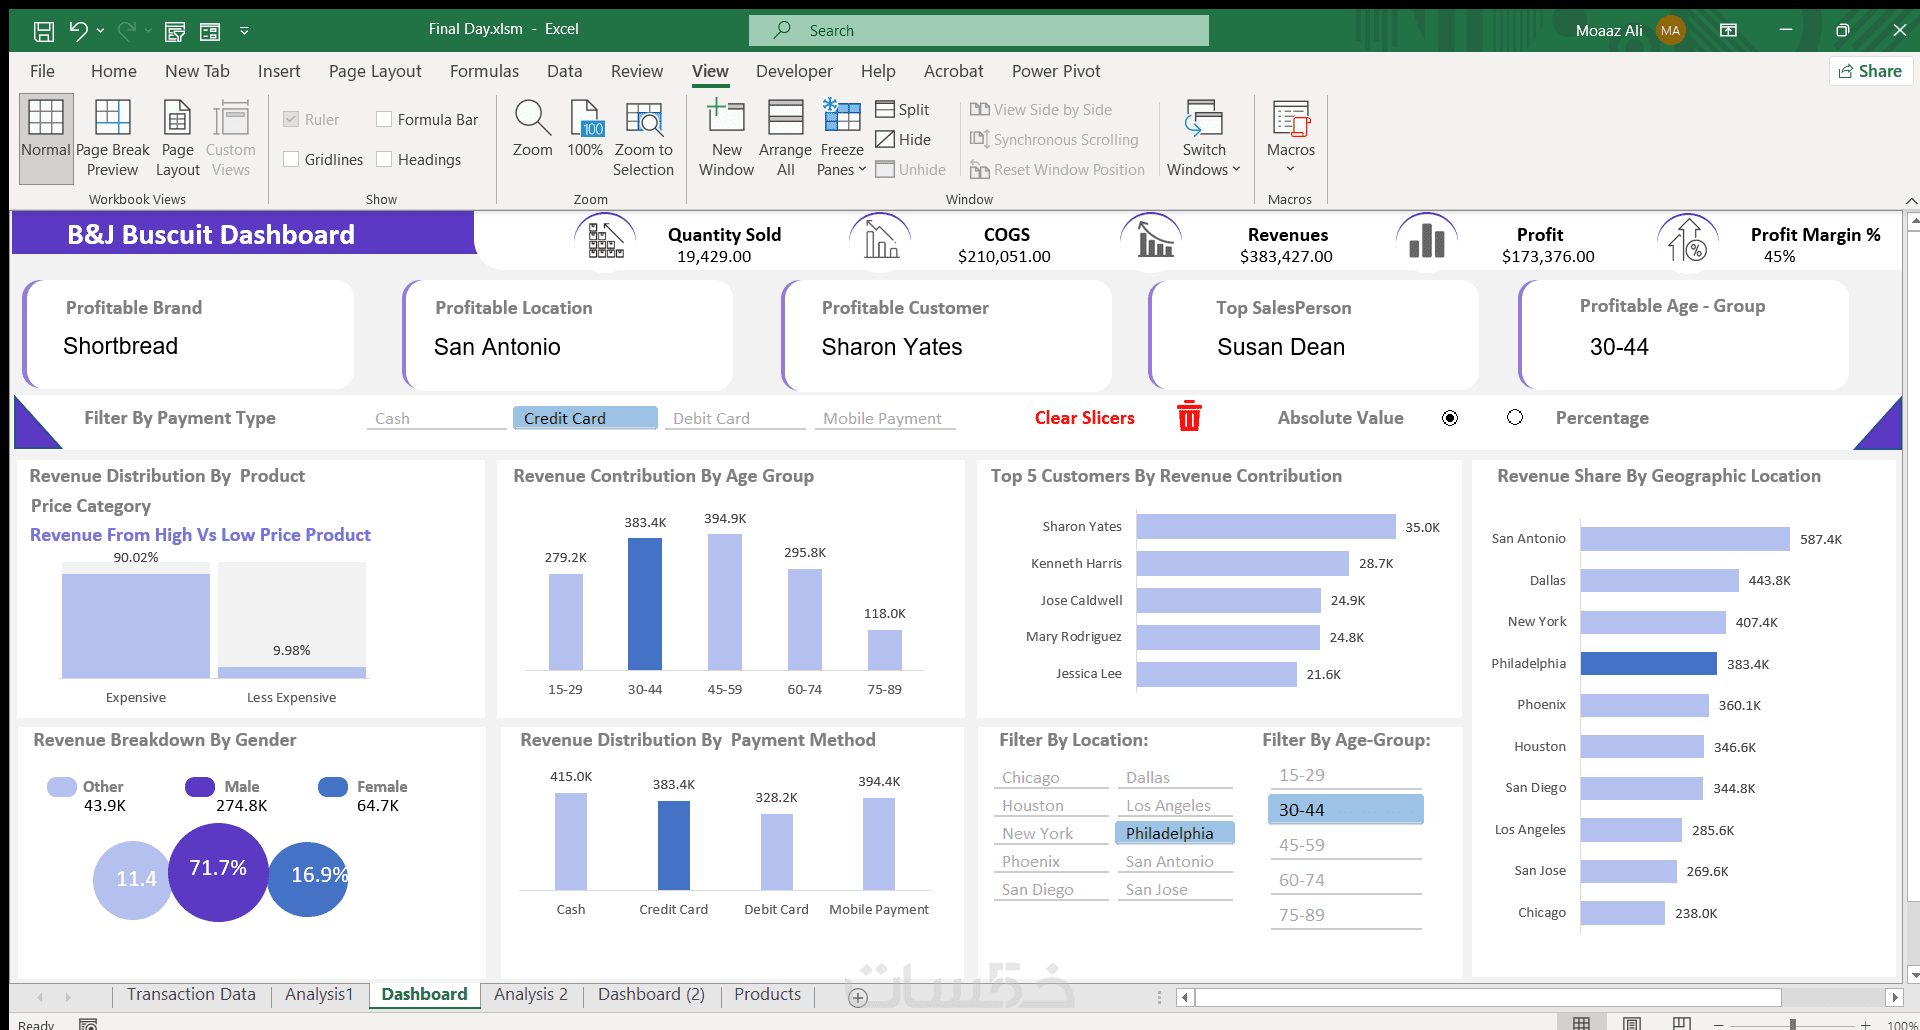Open the Power Pivot tab
The height and width of the screenshot is (1030, 1920).
[1056, 71]
